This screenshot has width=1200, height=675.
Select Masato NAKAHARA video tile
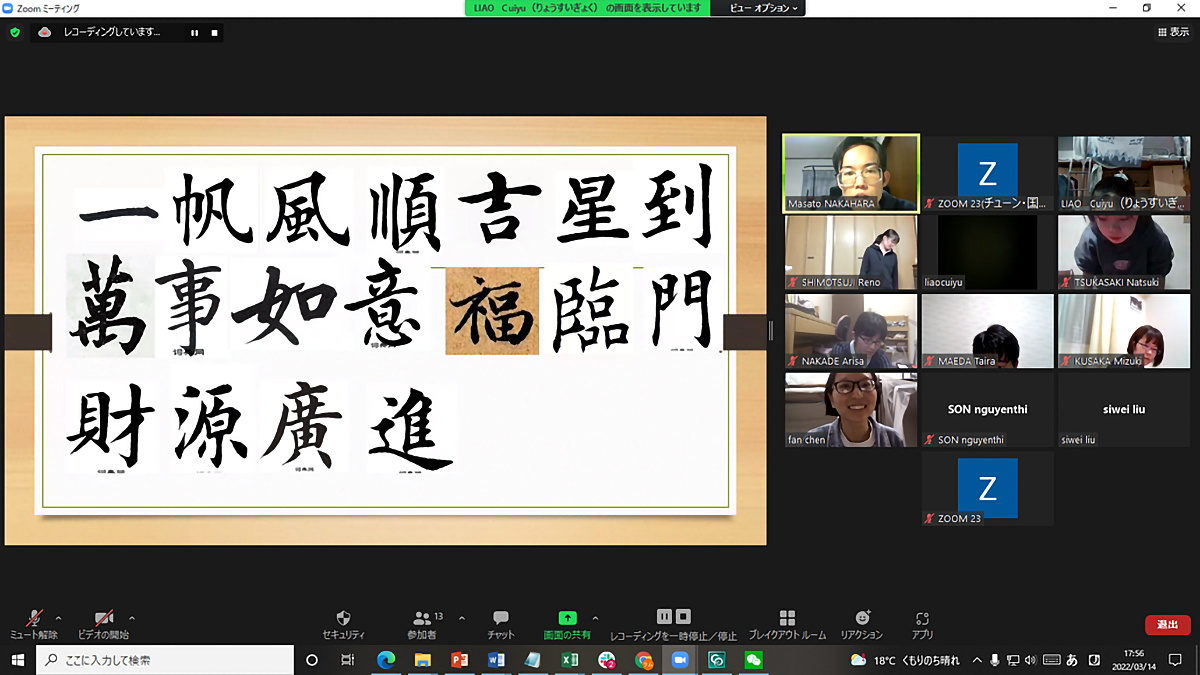[x=851, y=173]
